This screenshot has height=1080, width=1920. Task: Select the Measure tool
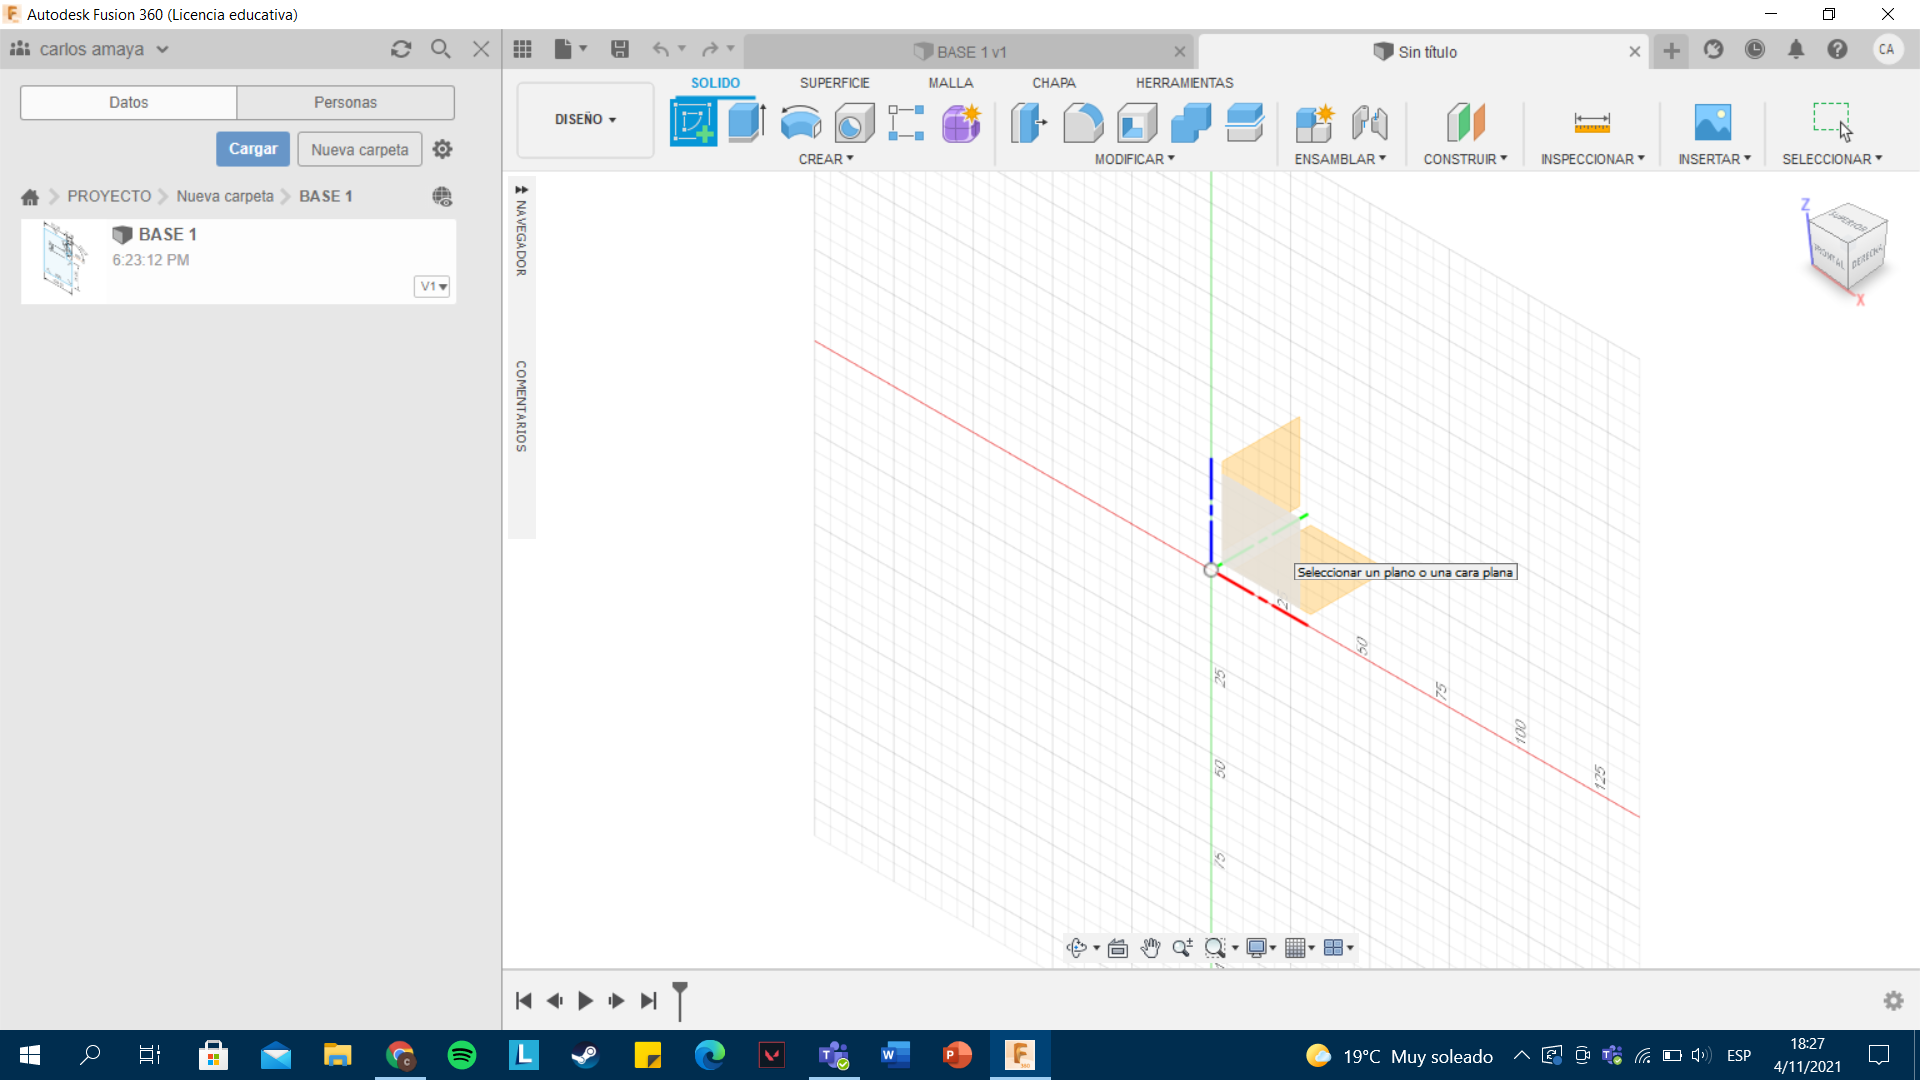[1592, 122]
